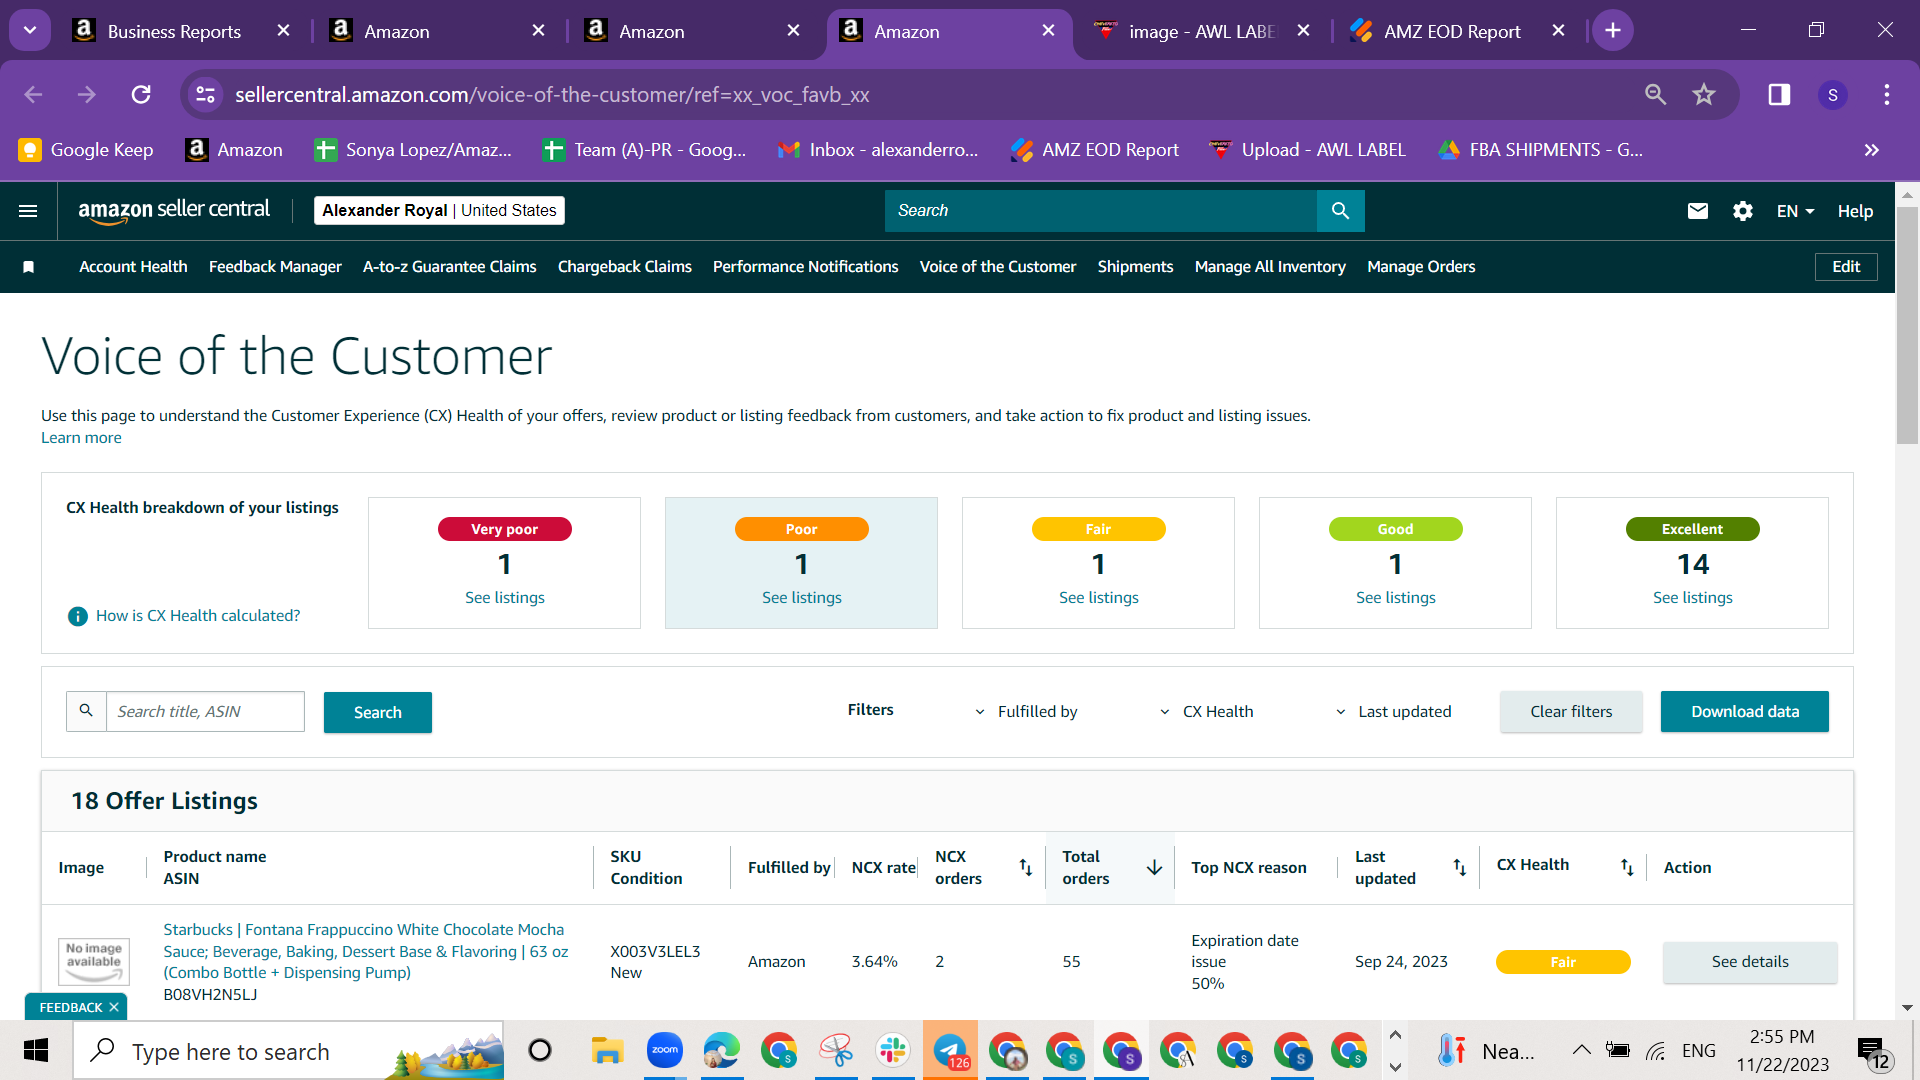1920x1080 pixels.
Task: Sort by Last updated arrows icon
Action: point(1460,868)
